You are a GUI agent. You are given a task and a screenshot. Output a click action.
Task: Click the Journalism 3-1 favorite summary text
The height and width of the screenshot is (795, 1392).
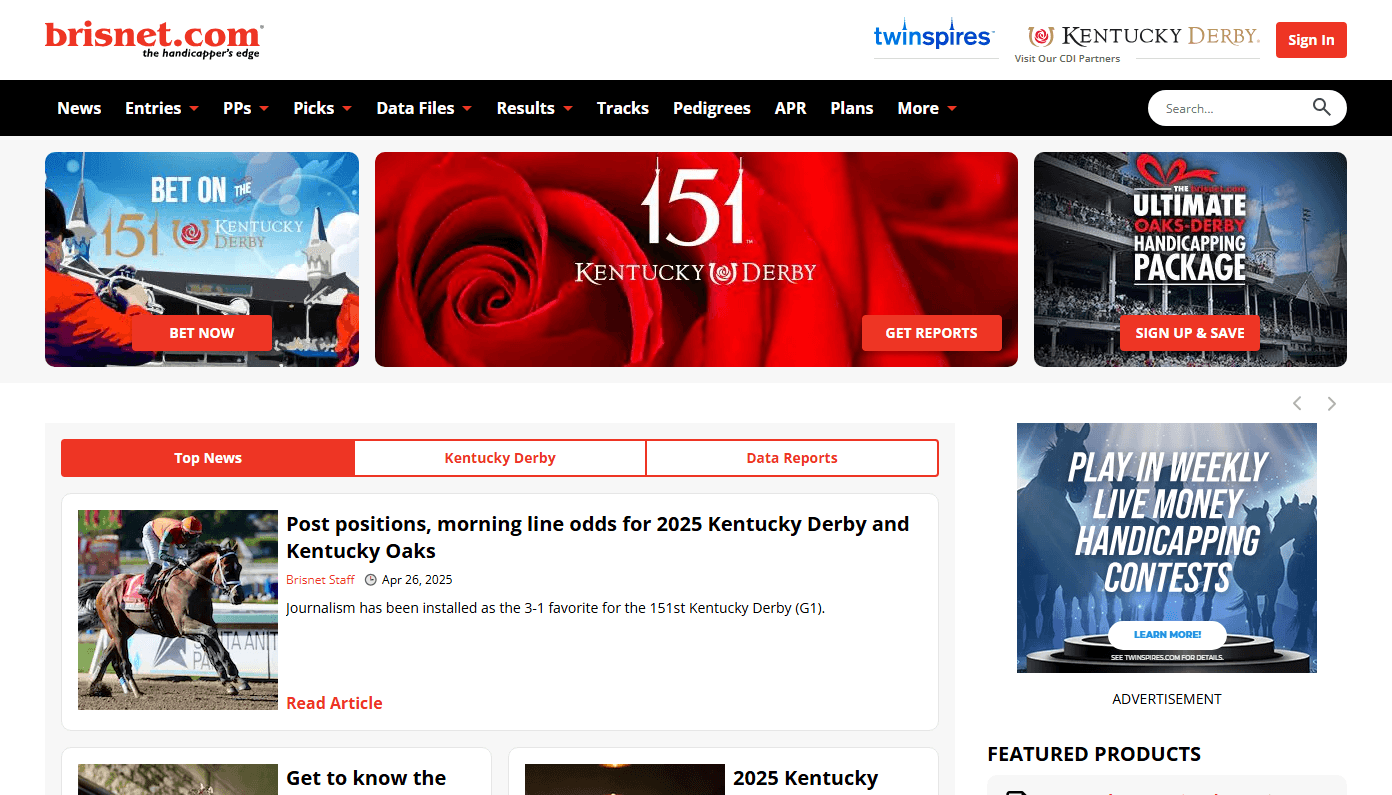pos(555,608)
